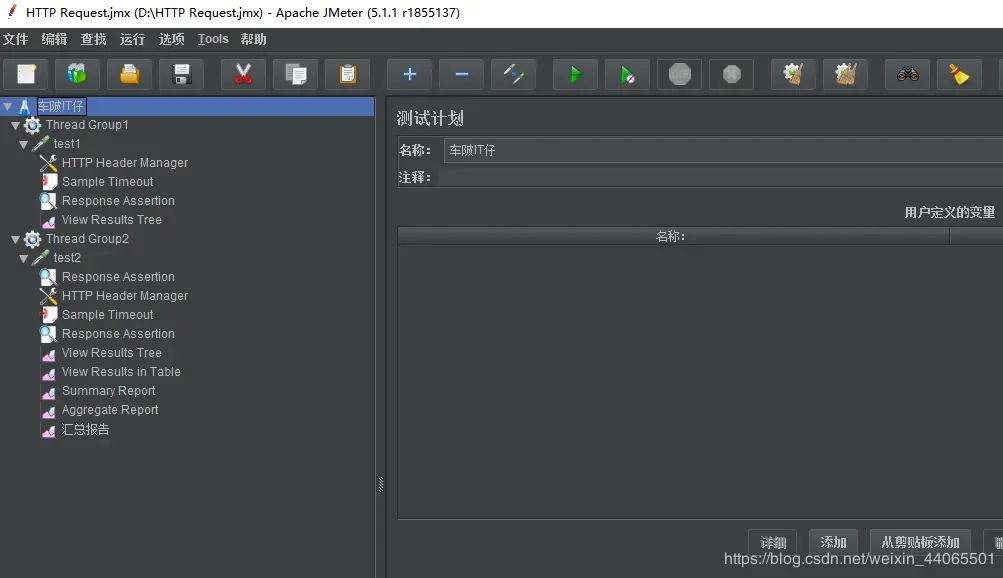The height and width of the screenshot is (578, 1003).
Task: Click the Clear results broom icon
Action: (793, 74)
